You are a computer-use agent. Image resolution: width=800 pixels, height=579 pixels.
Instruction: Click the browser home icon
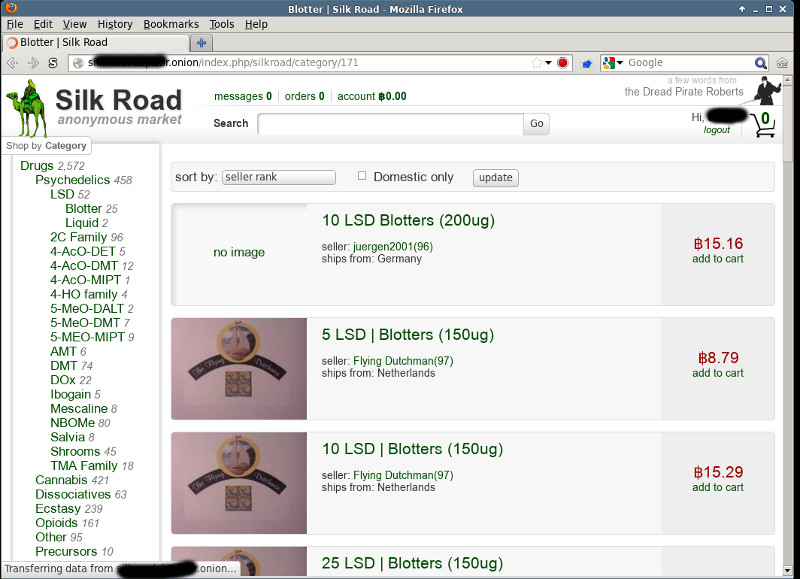coord(783,63)
